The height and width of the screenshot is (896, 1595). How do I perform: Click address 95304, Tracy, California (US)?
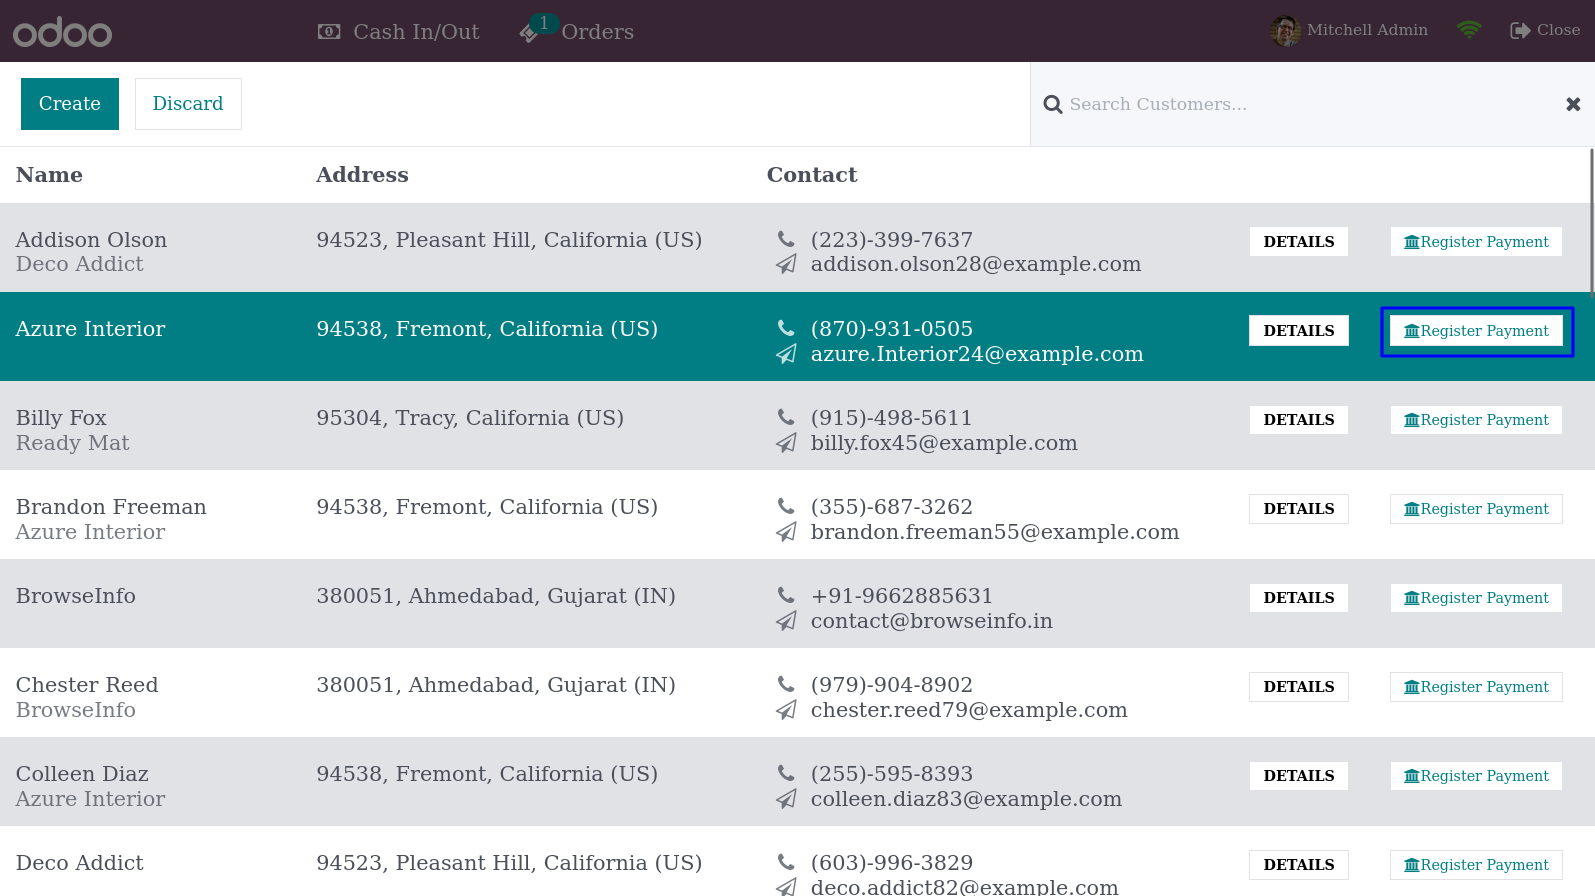470,418
